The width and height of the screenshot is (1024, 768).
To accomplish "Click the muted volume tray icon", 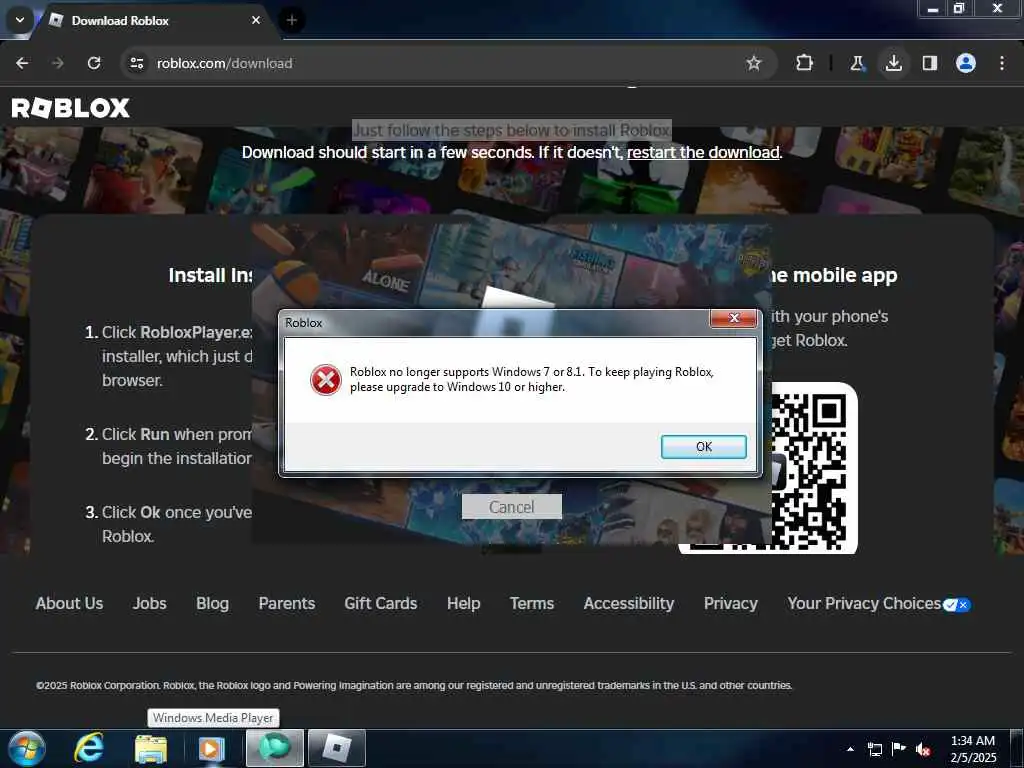I will [x=923, y=749].
